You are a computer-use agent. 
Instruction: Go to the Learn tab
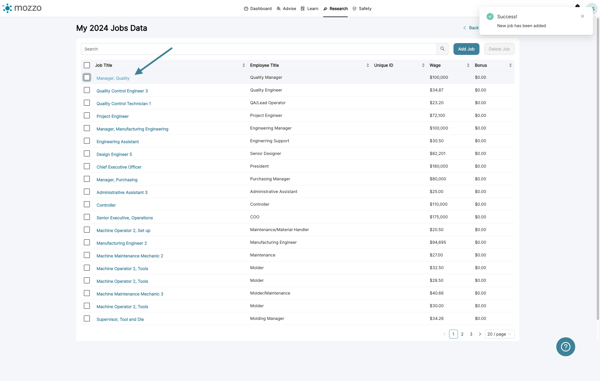pos(309,8)
